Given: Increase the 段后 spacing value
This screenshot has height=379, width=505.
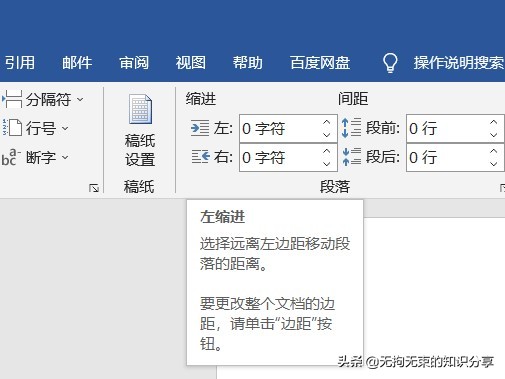Looking at the screenshot, I should (x=494, y=151).
